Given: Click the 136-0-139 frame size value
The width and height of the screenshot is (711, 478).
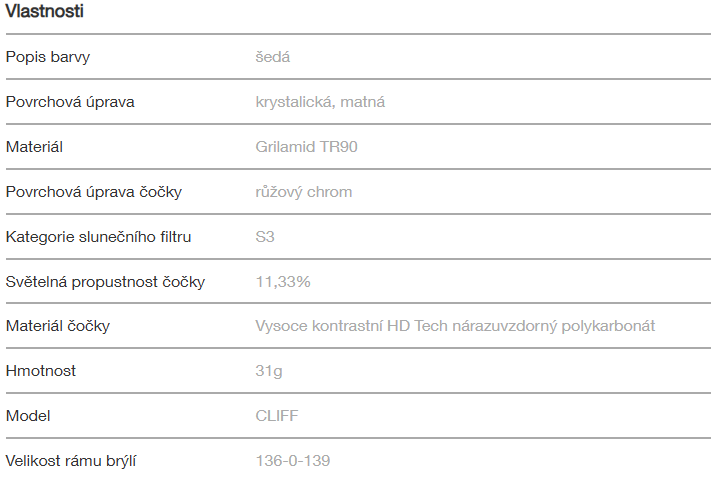Looking at the screenshot, I should pyautogui.click(x=293, y=461).
